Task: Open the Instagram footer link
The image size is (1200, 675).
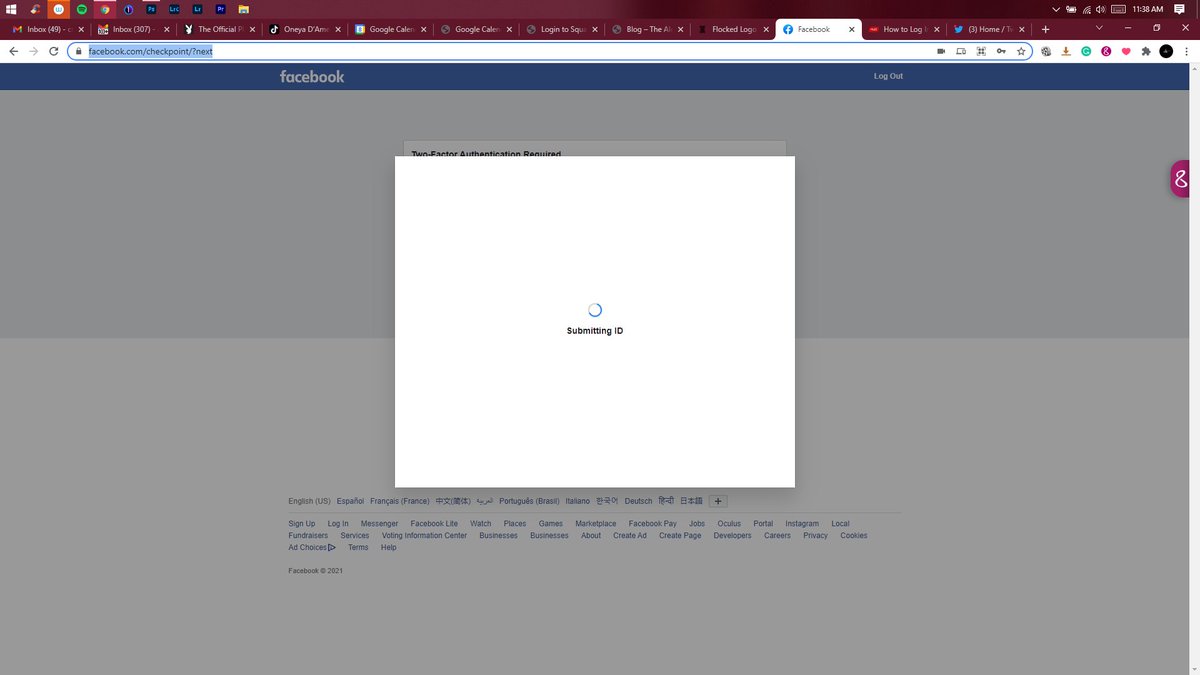Action: coord(802,524)
